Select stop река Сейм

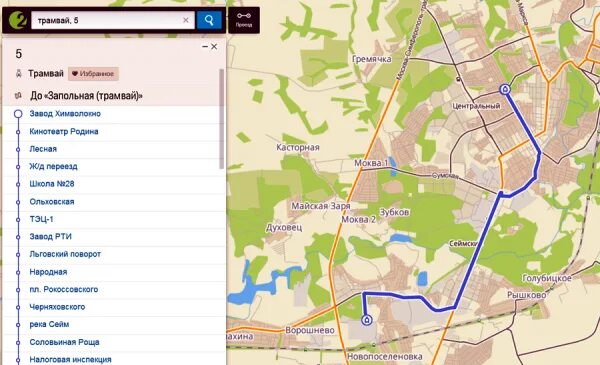[x=49, y=324]
